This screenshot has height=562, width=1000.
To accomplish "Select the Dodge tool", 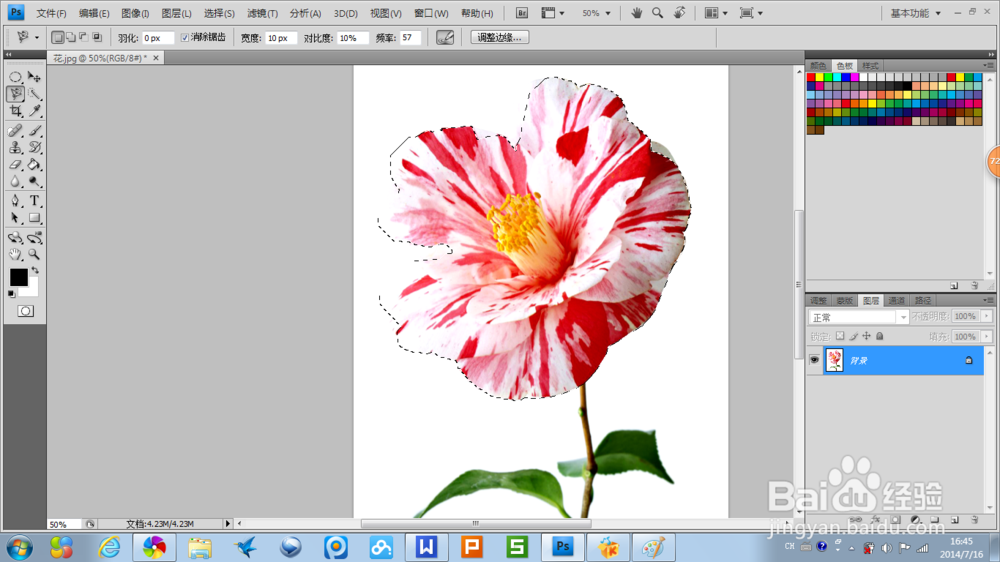I will [34, 182].
